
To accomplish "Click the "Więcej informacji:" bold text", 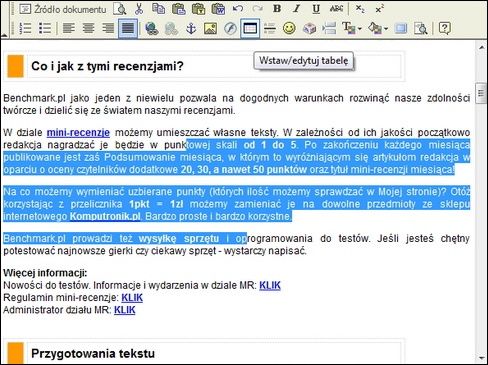I will click(x=45, y=273).
